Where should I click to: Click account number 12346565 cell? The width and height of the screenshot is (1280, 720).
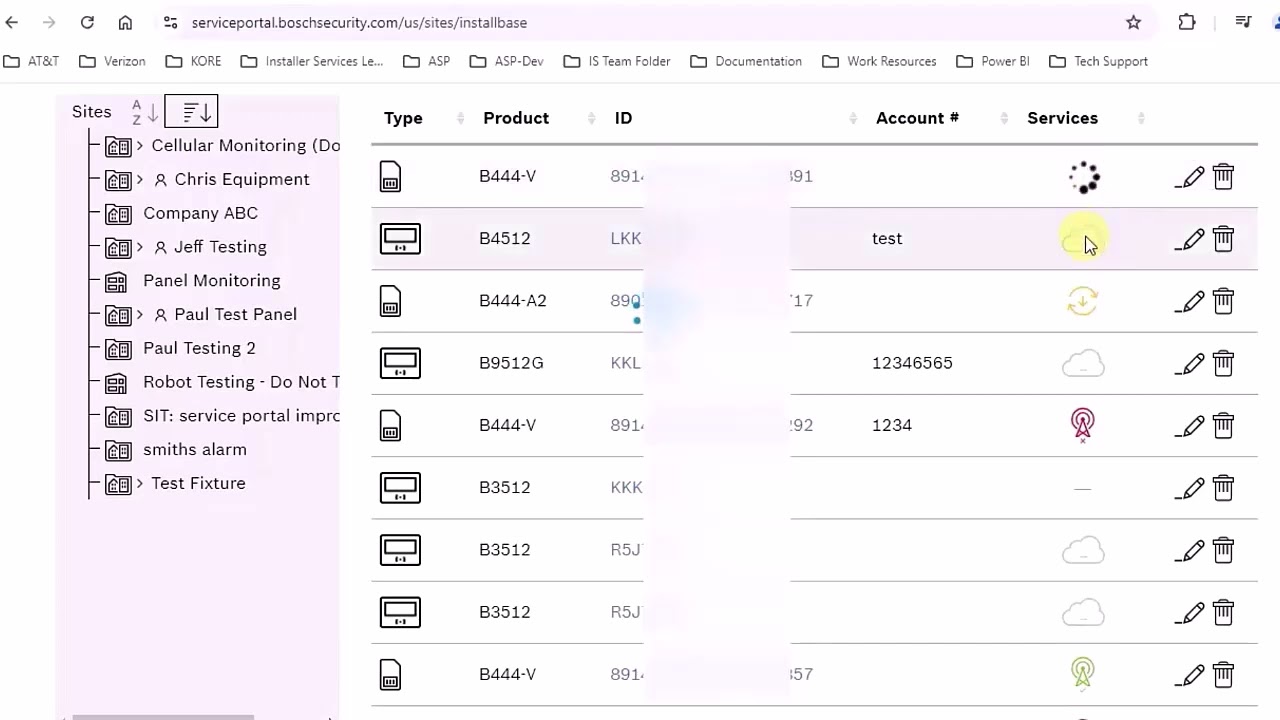(912, 363)
